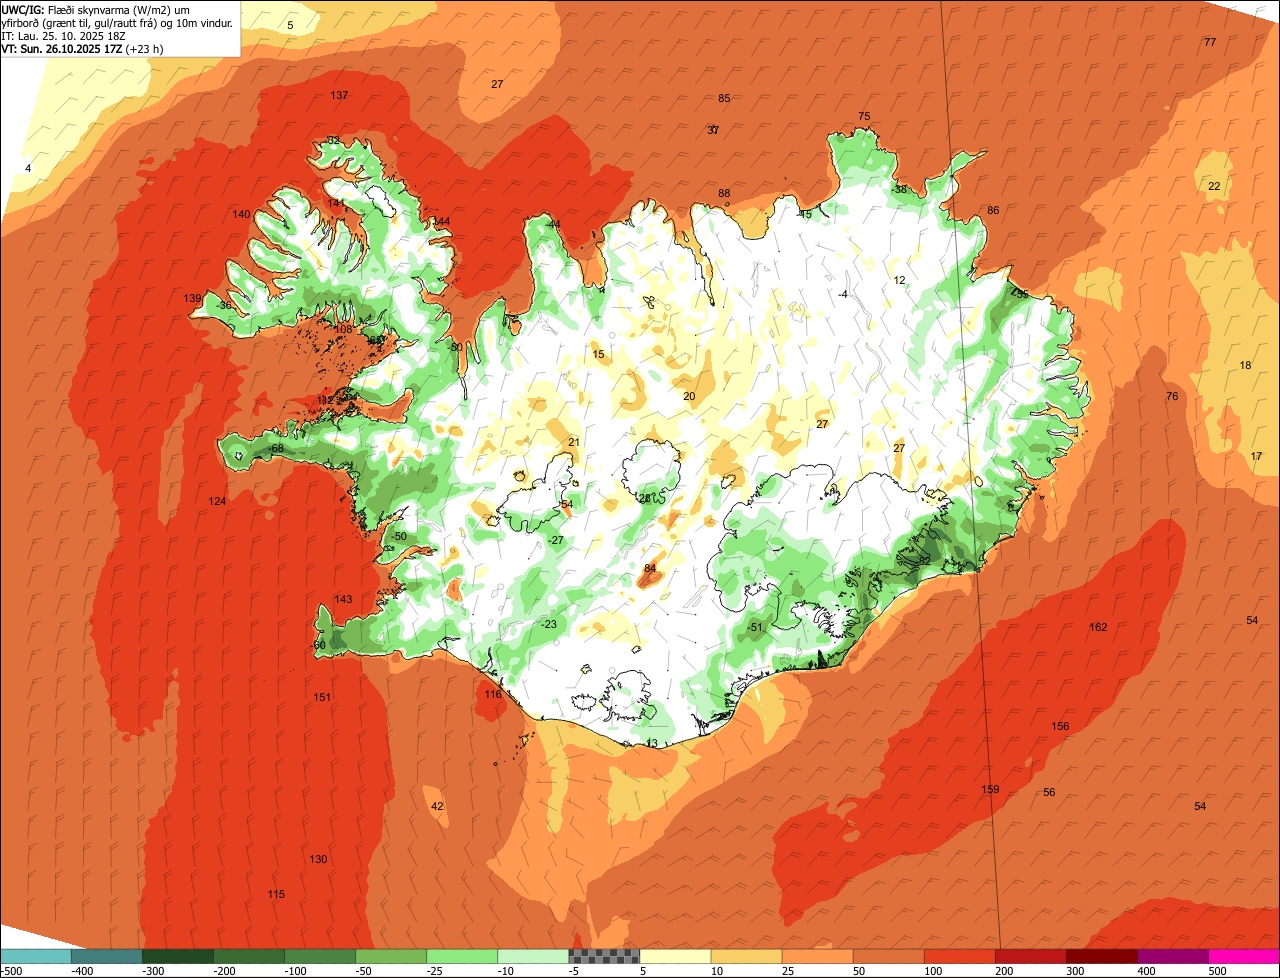The image size is (1280, 978).
Task: Click the map value '77' in the top-right
Action: coord(1210,42)
